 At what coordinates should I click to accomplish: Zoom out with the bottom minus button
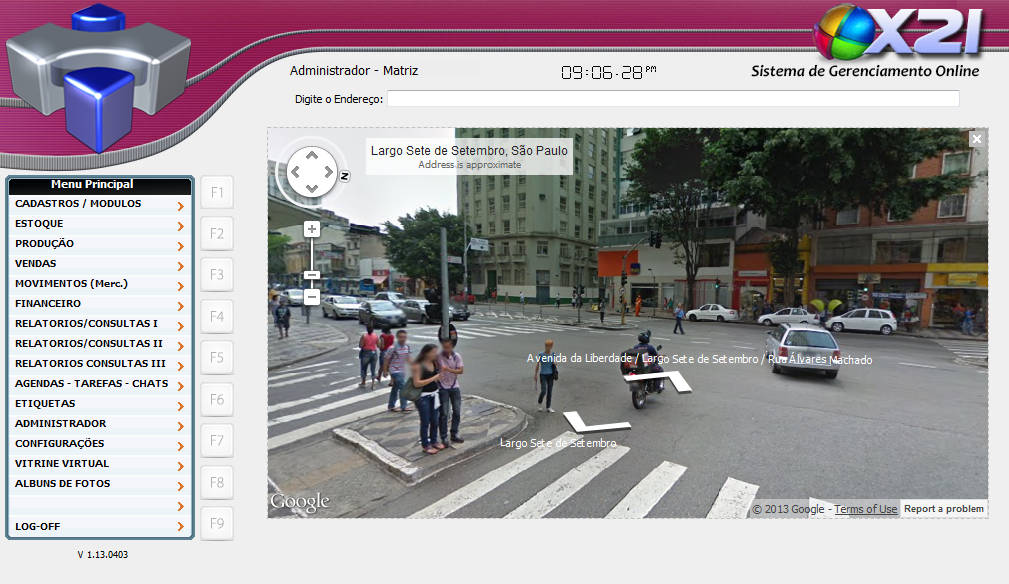(312, 297)
